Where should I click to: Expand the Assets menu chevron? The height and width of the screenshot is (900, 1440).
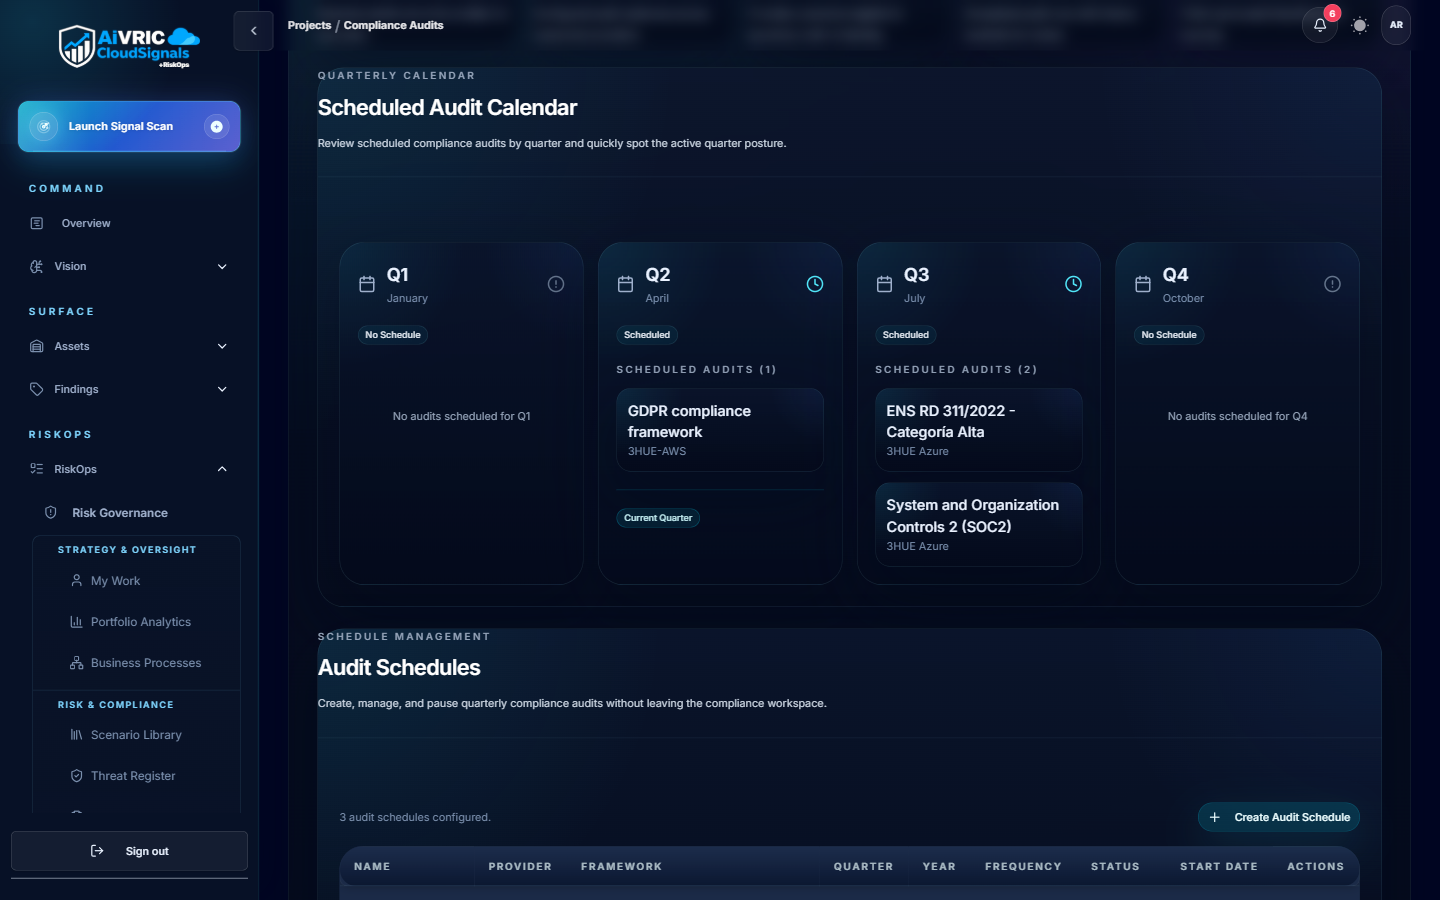pos(222,346)
